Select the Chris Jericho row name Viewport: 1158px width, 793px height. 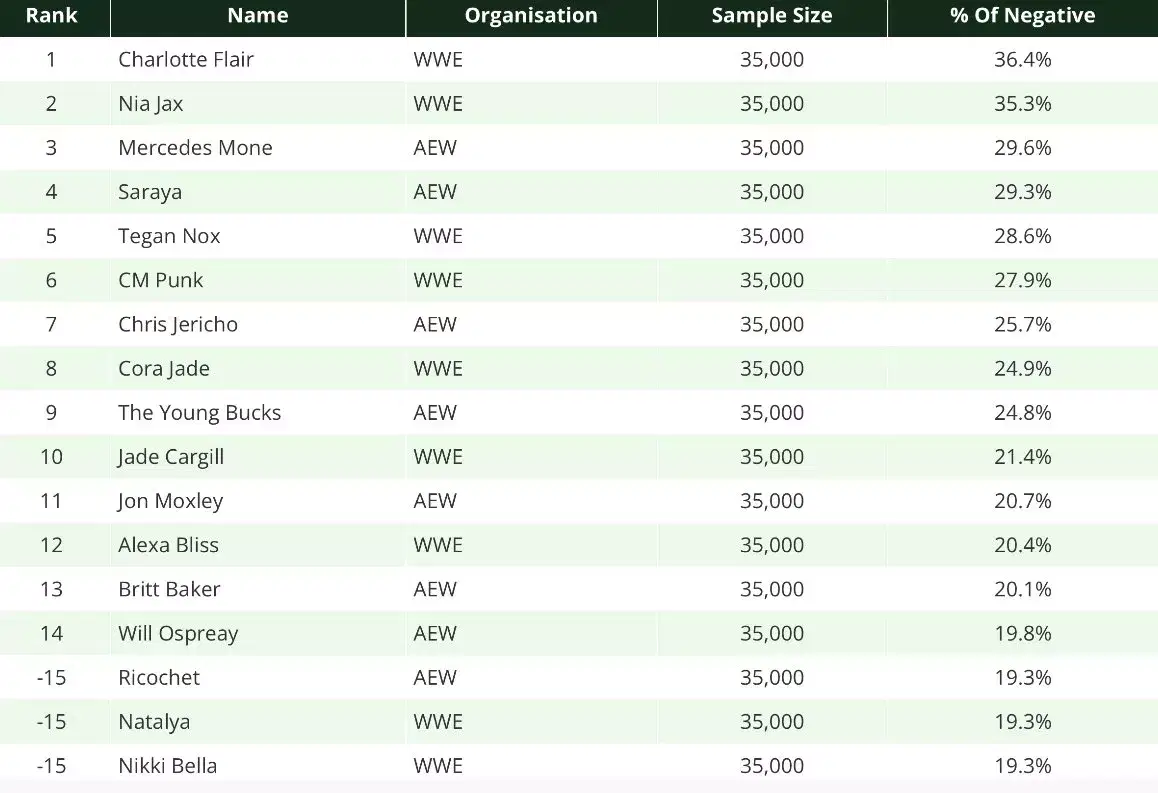point(178,324)
